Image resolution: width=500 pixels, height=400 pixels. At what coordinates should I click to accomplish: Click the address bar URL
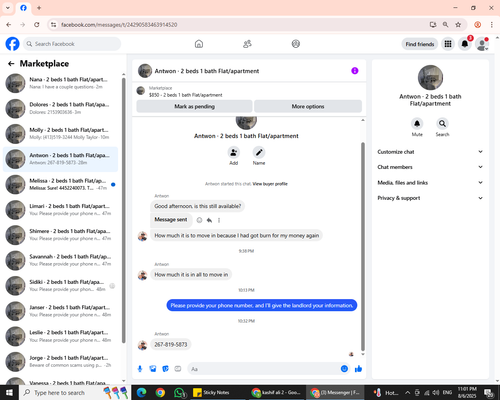click(119, 25)
